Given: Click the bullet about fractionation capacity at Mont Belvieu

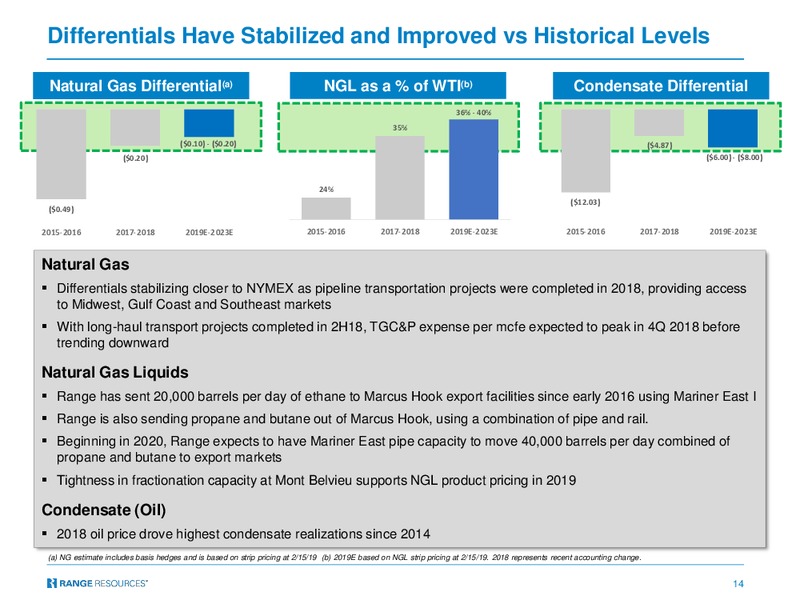Looking at the screenshot, I should pos(316,481).
